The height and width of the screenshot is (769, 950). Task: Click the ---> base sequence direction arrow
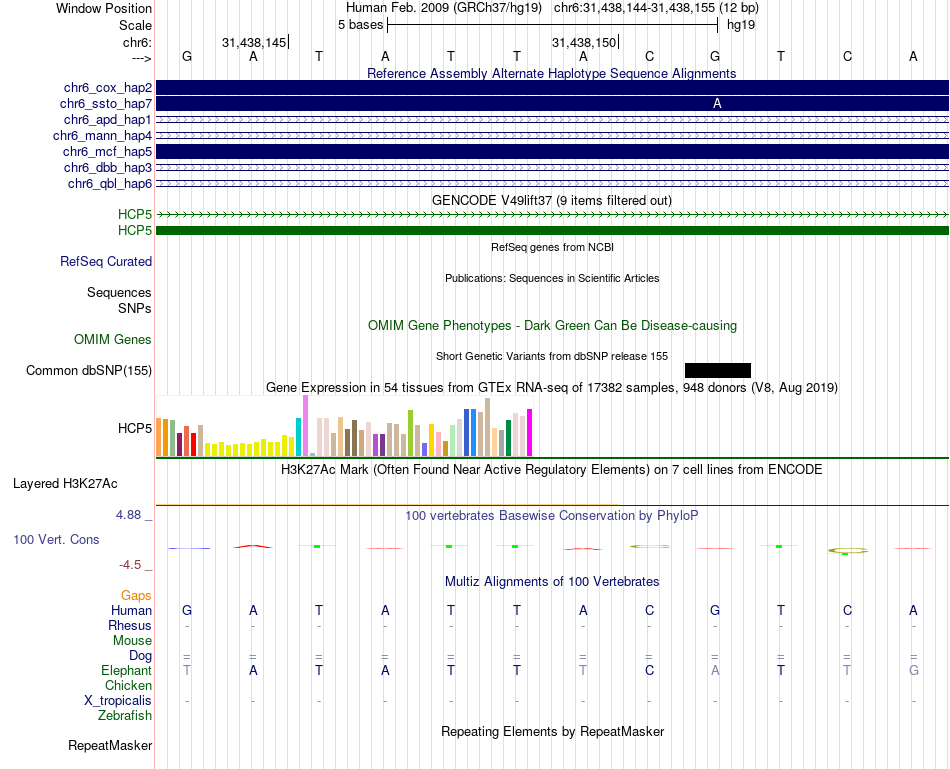click(142, 58)
